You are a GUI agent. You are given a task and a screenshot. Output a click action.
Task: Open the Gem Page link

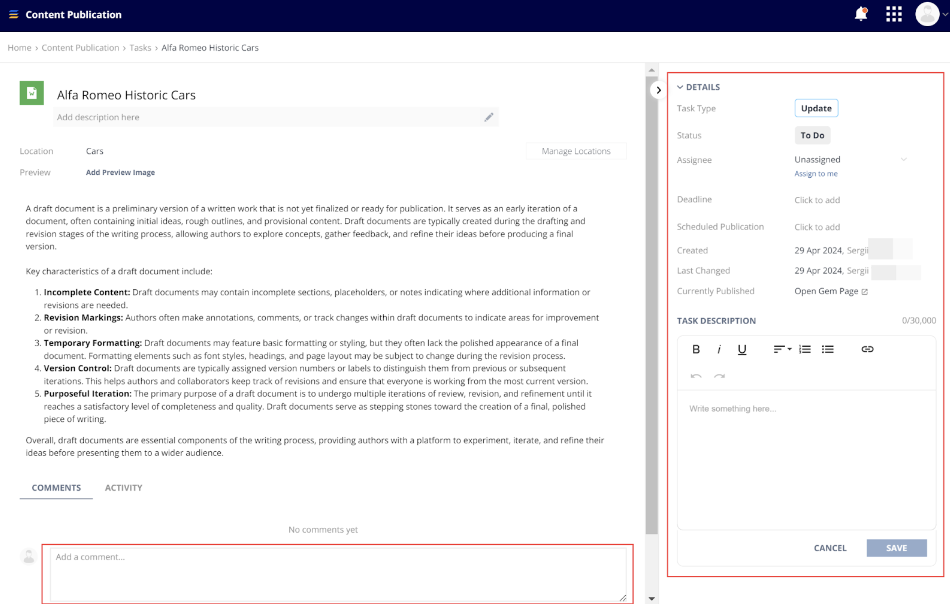pyautogui.click(x=826, y=291)
